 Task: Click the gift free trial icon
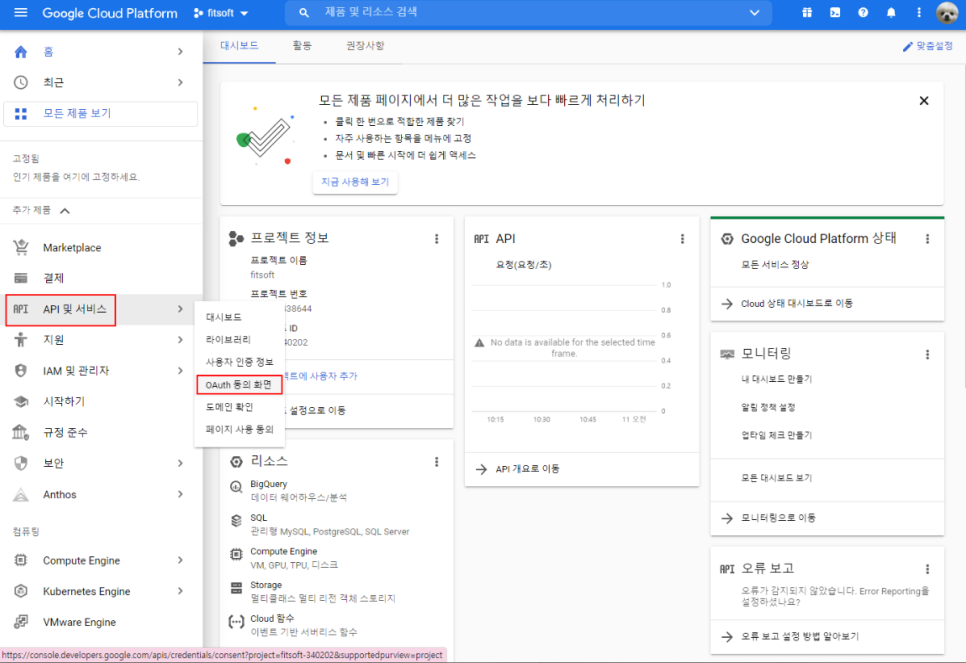click(807, 12)
